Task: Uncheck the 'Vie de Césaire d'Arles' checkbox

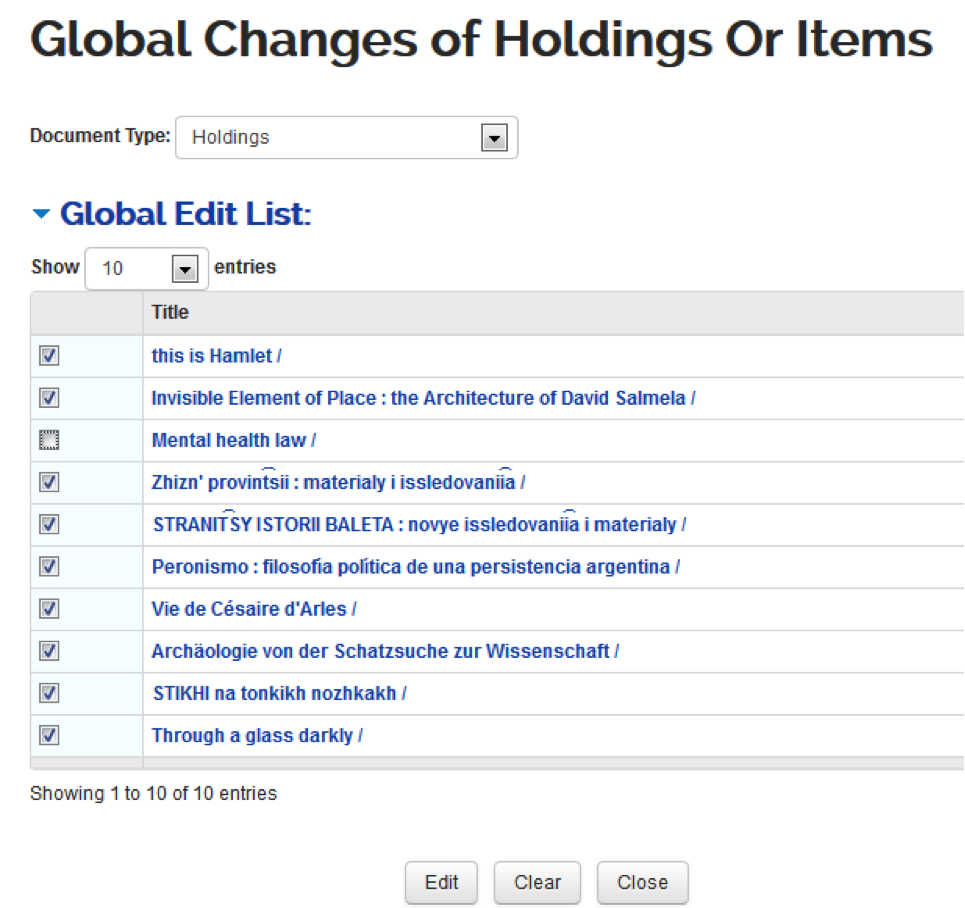Action: click(50, 609)
